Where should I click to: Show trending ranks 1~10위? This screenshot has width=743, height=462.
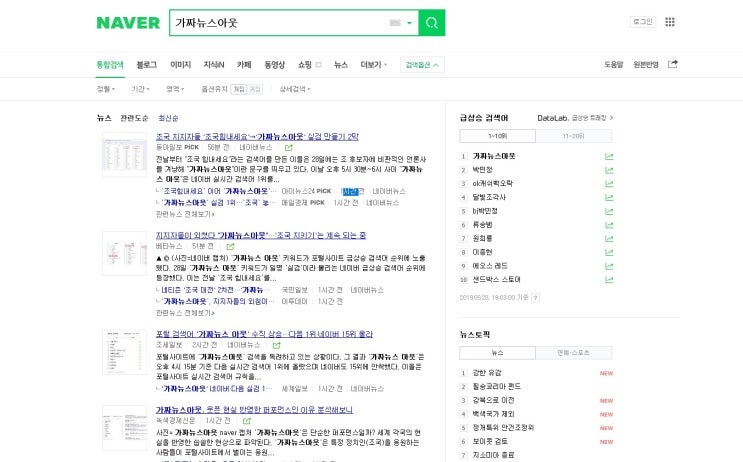pyautogui.click(x=498, y=136)
